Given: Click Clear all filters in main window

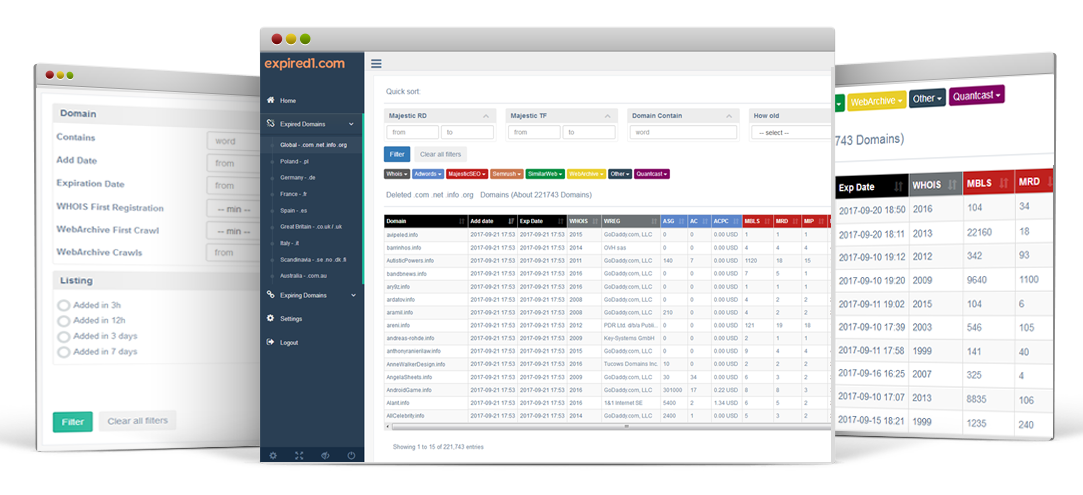Looking at the screenshot, I should point(441,154).
